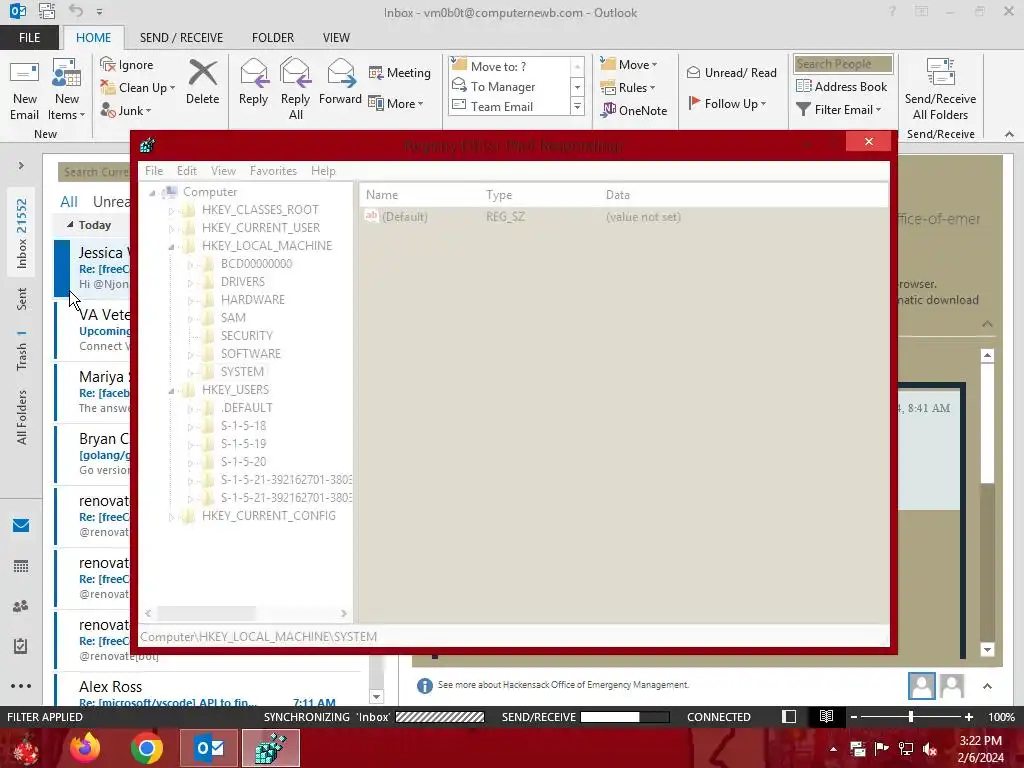Expand the Outlook folder pane

point(21,166)
